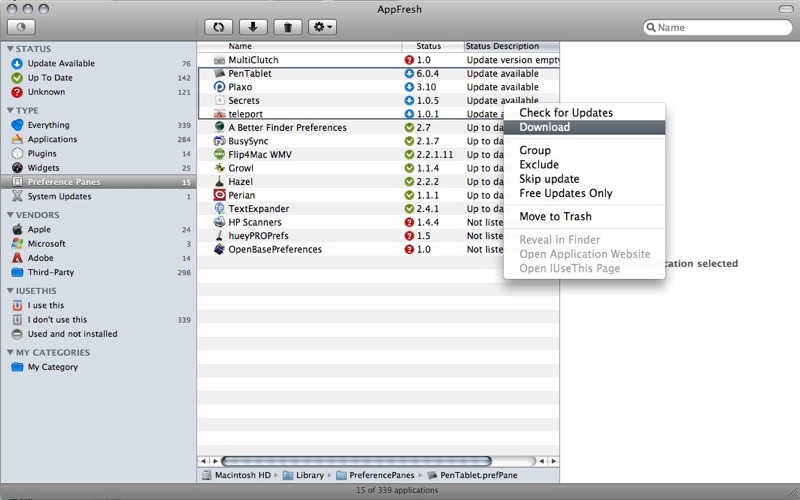The width and height of the screenshot is (800, 500).
Task: Select Up To Date filter
Action: 98,78
